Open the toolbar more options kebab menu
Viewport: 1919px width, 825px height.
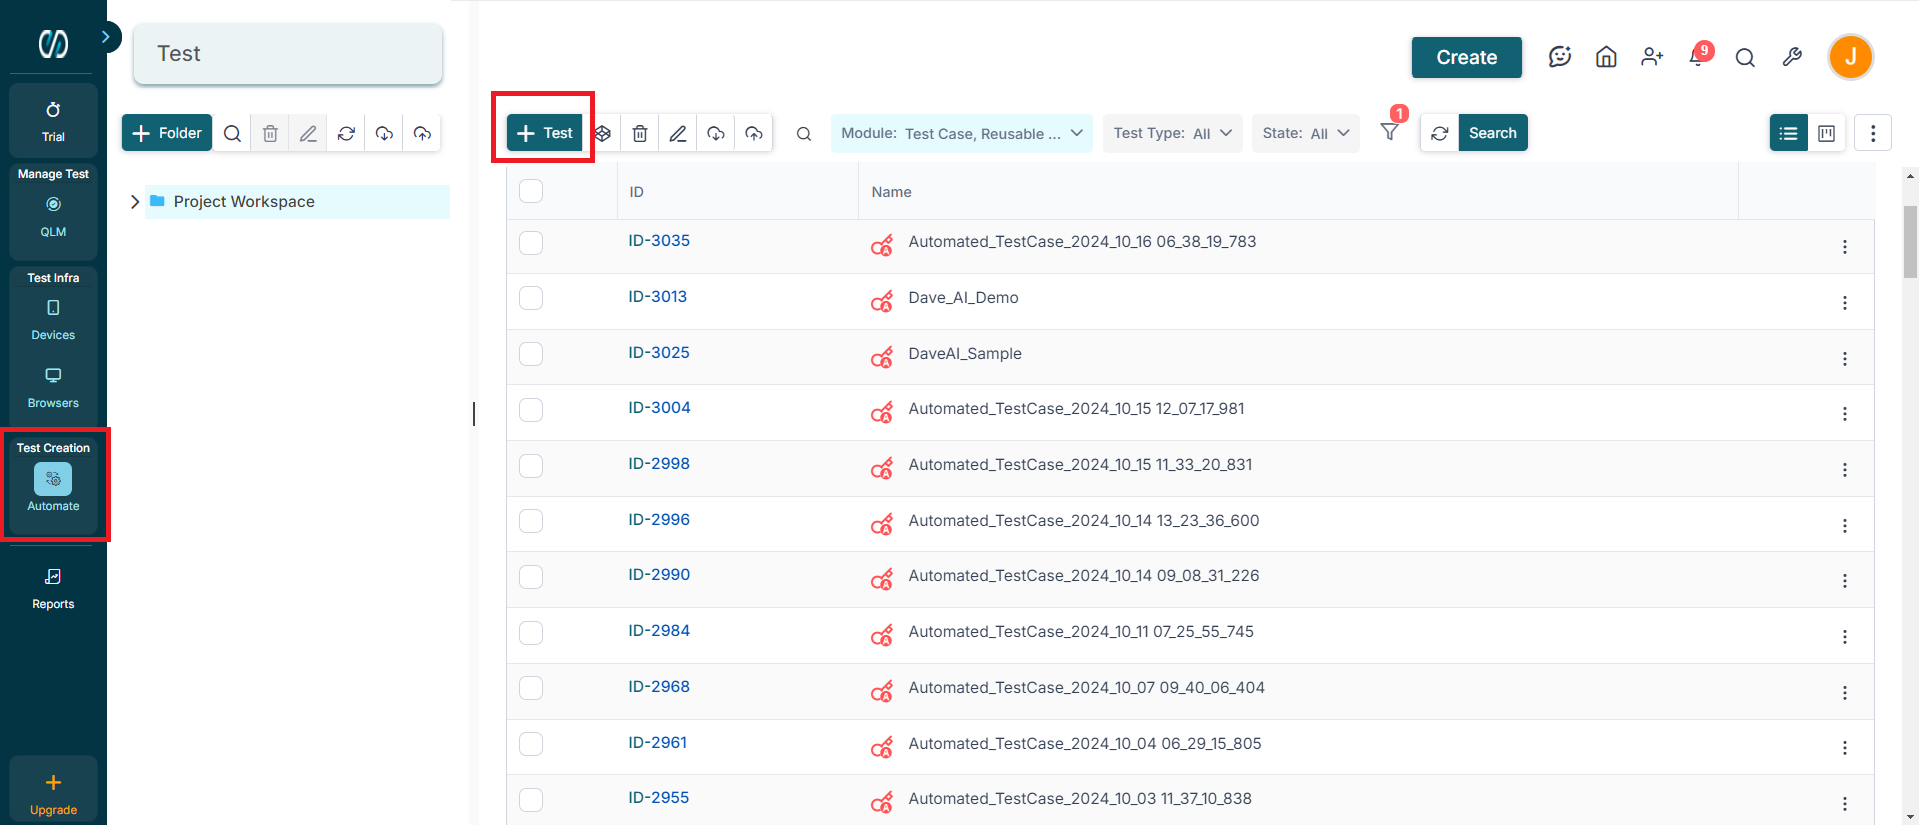click(x=1873, y=133)
